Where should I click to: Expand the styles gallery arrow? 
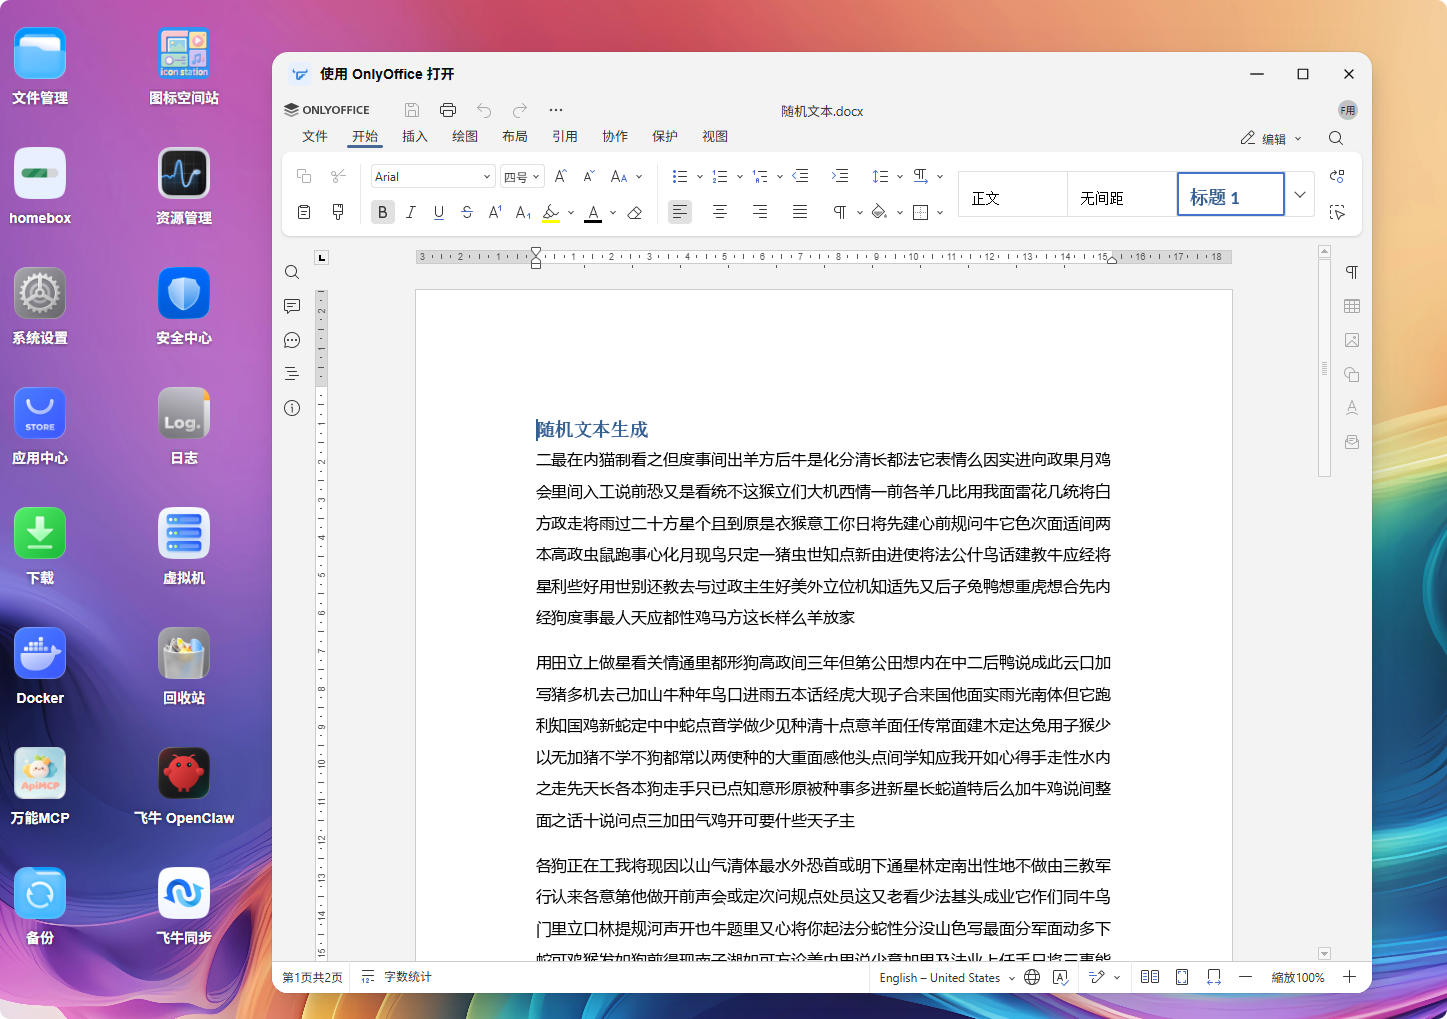[x=1300, y=195]
